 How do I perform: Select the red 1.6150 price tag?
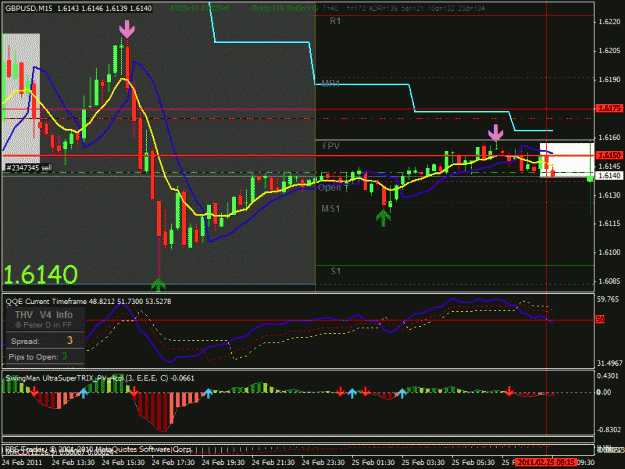click(x=609, y=155)
